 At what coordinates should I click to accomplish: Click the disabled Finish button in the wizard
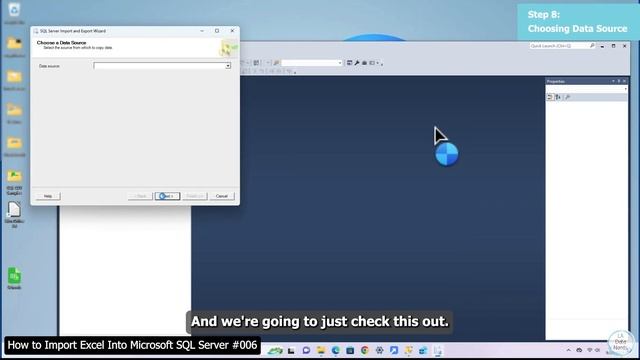pos(195,196)
